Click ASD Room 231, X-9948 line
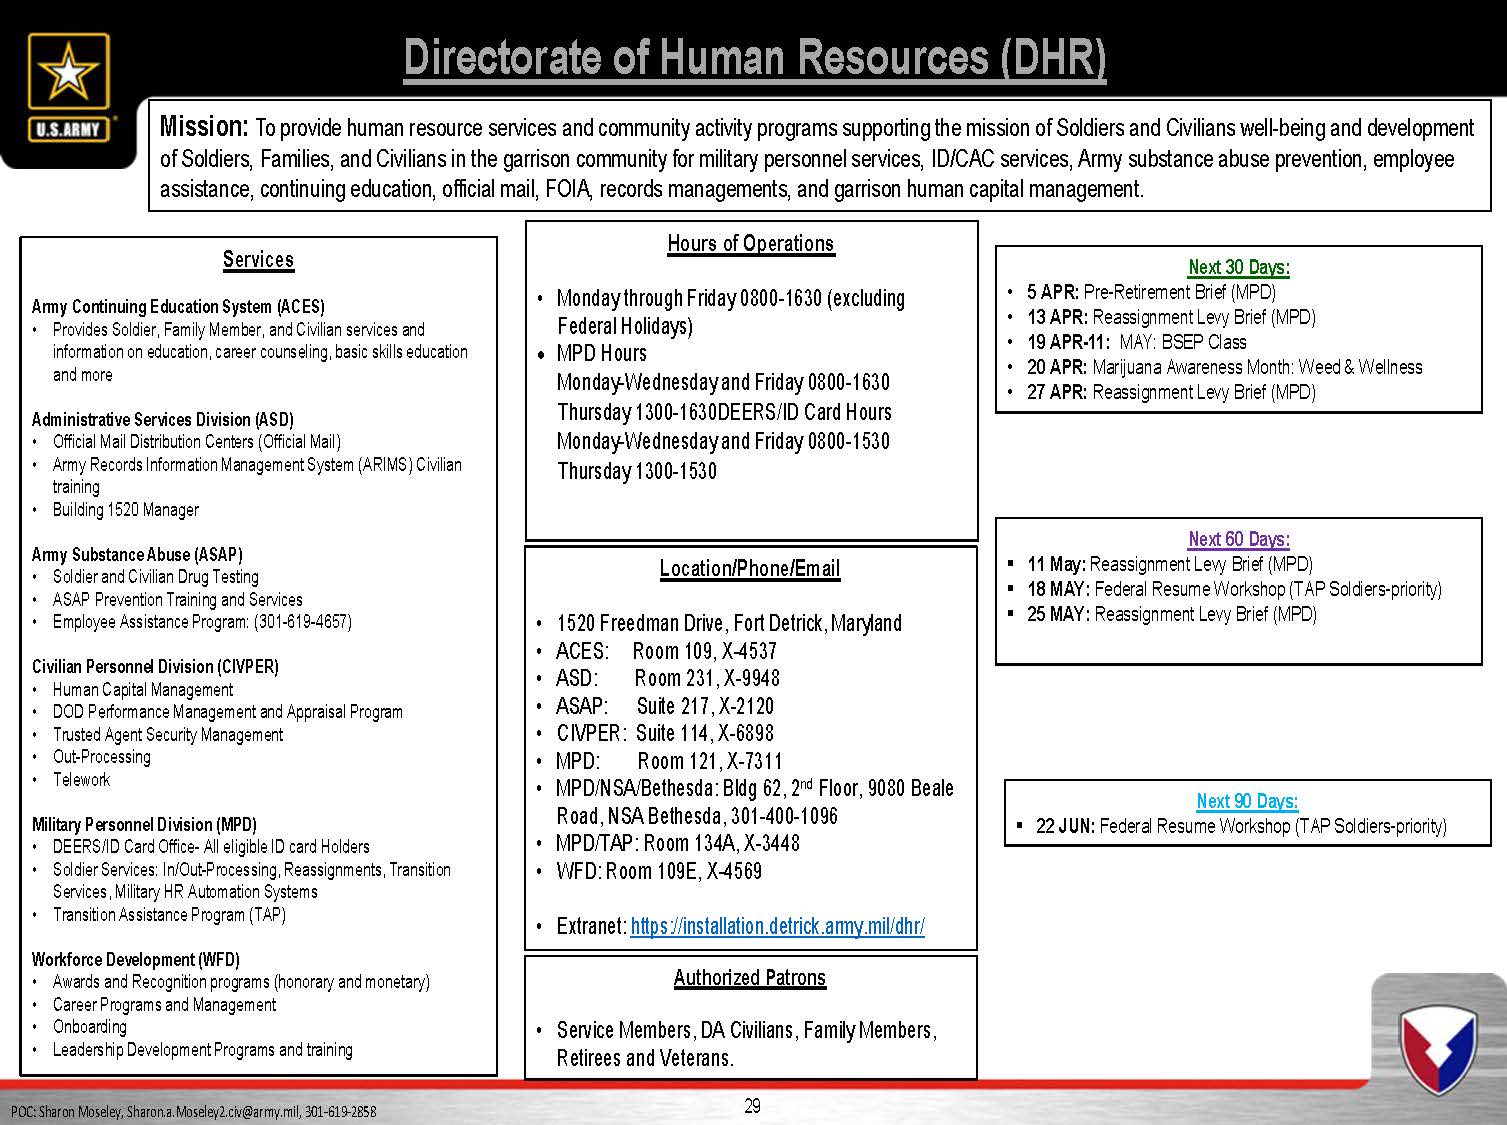This screenshot has width=1507, height=1125. tap(668, 678)
